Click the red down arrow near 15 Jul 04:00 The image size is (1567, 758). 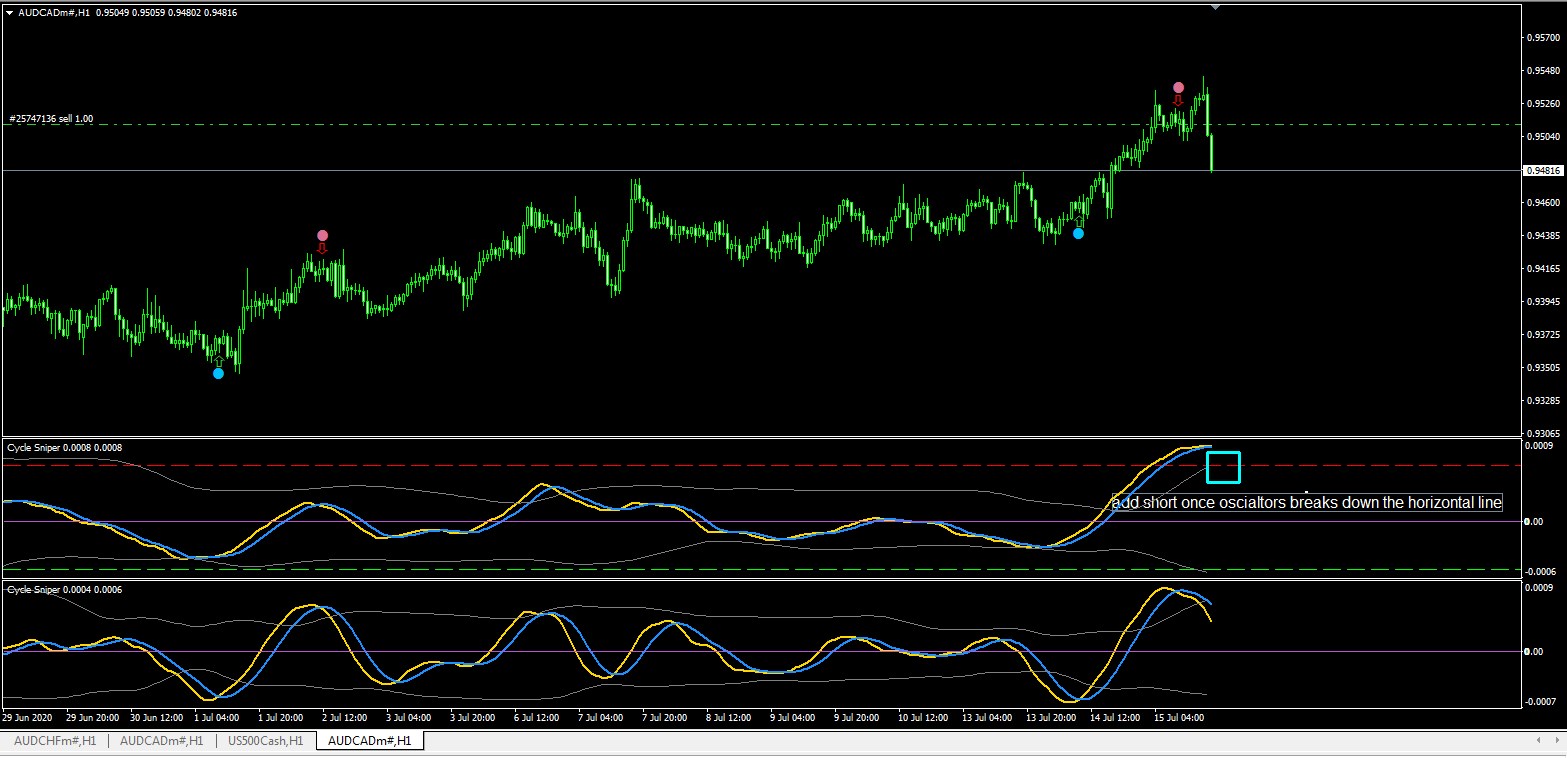tap(1178, 100)
